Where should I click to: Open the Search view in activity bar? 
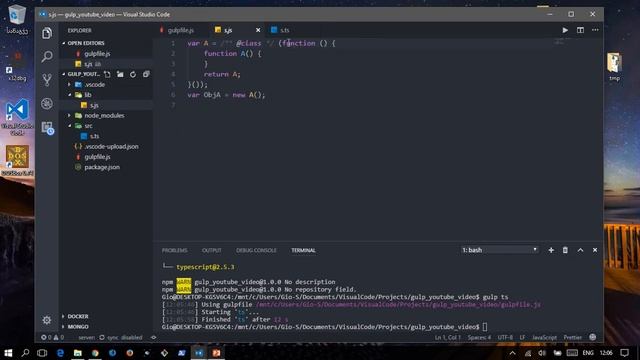(x=47, y=56)
